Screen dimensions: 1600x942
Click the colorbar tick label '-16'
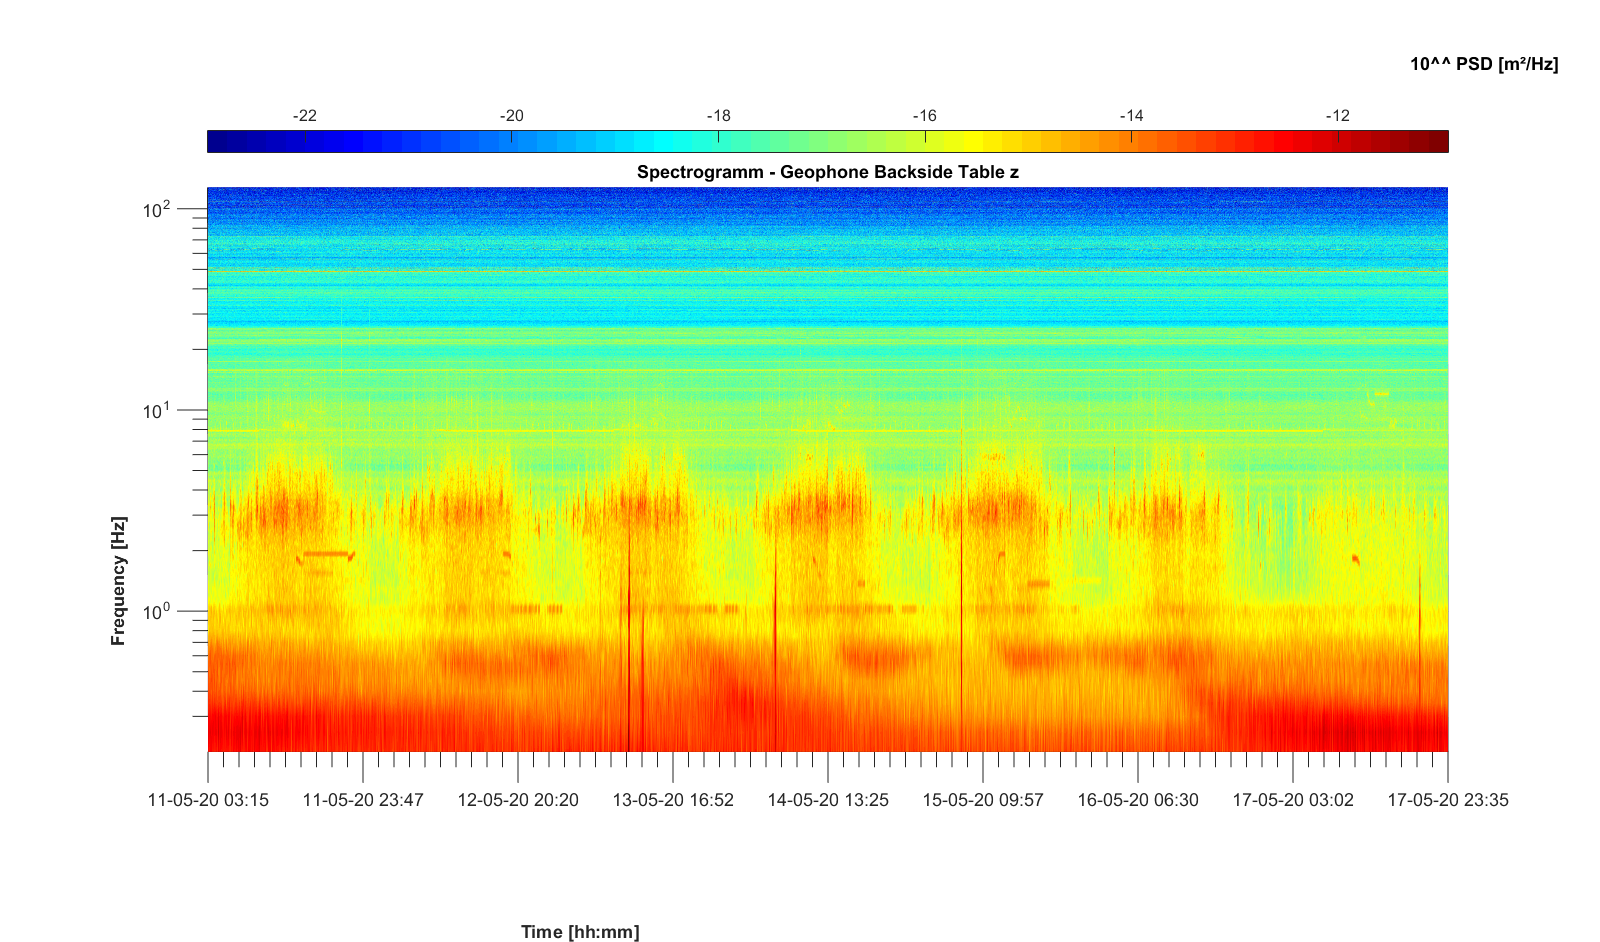pos(925,116)
